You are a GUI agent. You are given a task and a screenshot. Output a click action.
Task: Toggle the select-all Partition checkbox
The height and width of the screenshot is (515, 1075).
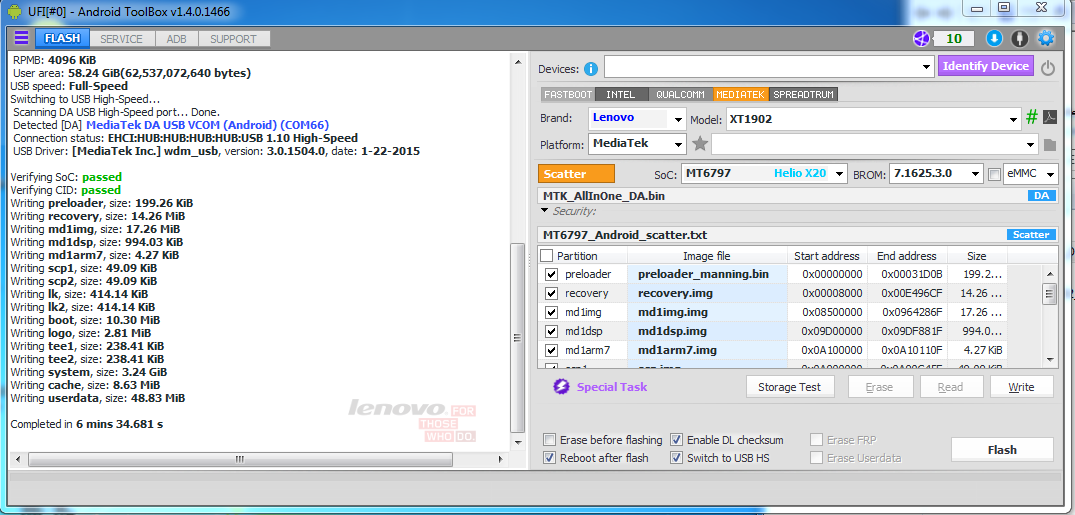(x=546, y=256)
